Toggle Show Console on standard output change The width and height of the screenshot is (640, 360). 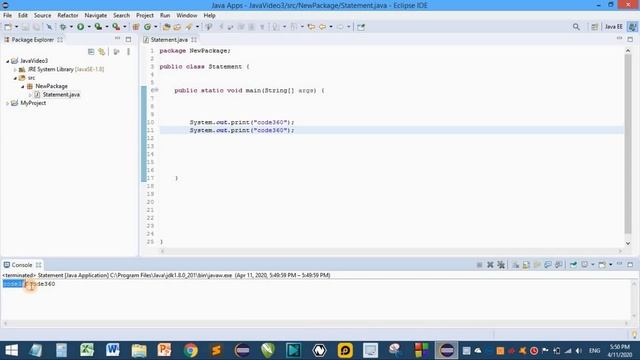tap(548, 265)
